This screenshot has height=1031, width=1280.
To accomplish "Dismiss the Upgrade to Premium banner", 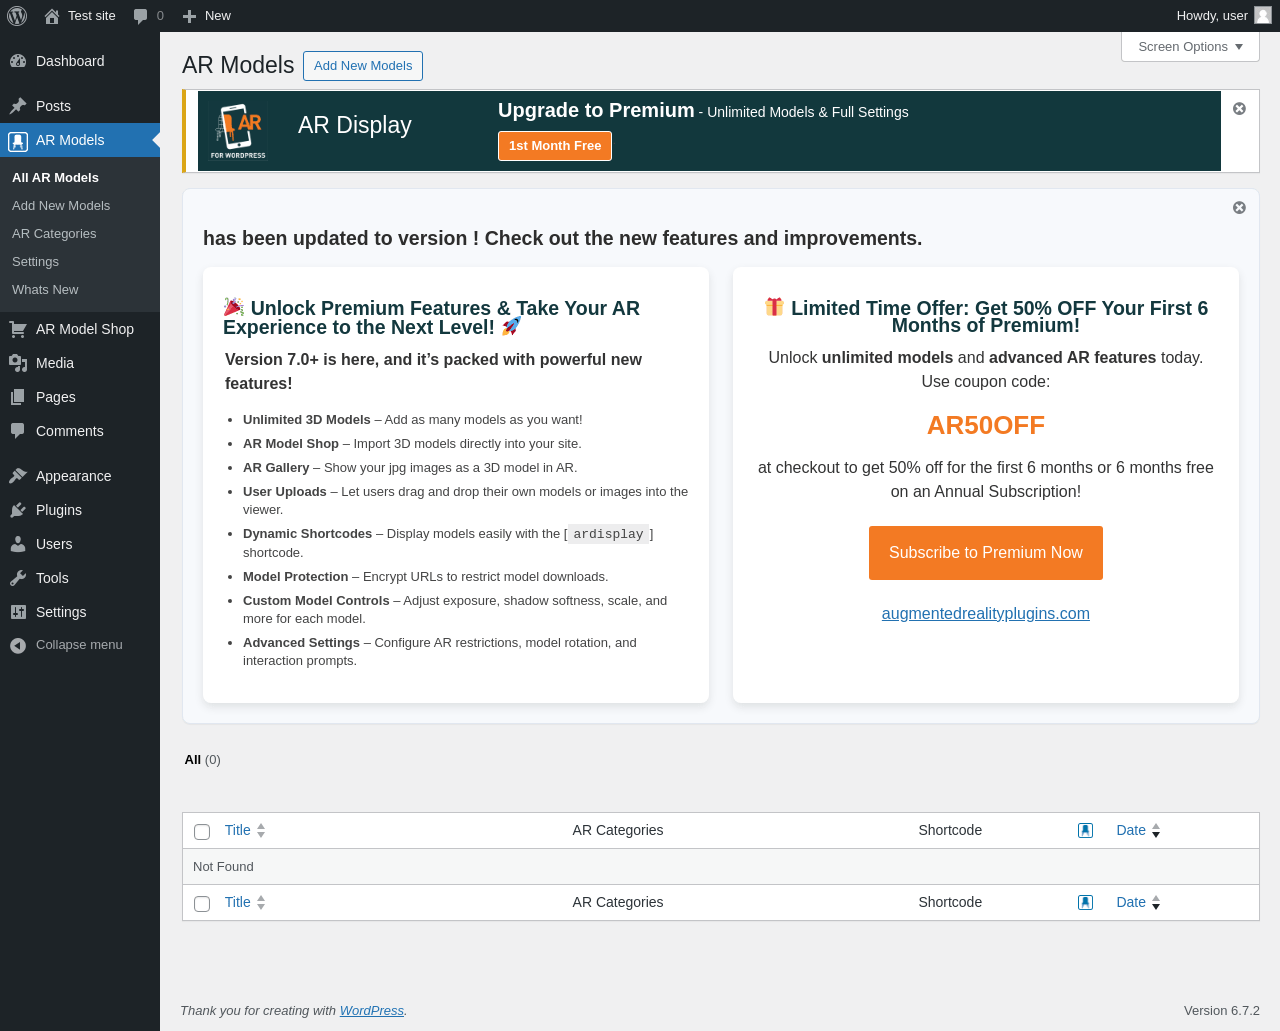I will 1239,108.
